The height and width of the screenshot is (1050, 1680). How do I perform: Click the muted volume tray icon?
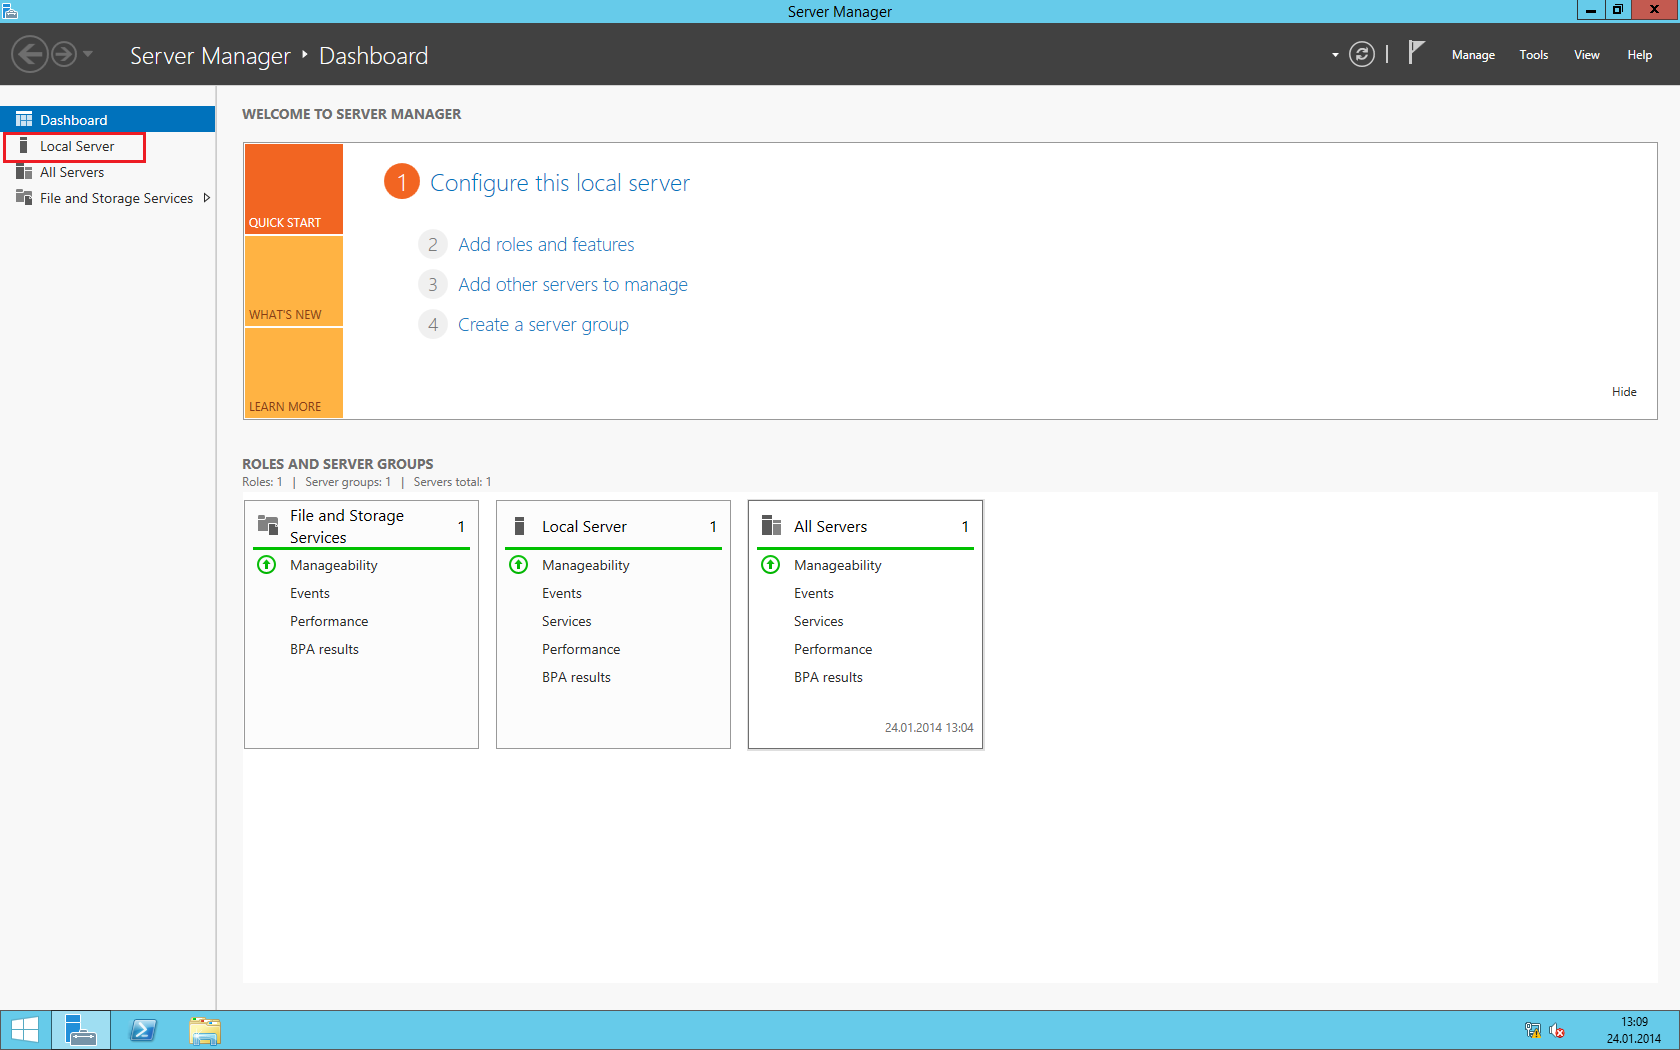1557,1030
